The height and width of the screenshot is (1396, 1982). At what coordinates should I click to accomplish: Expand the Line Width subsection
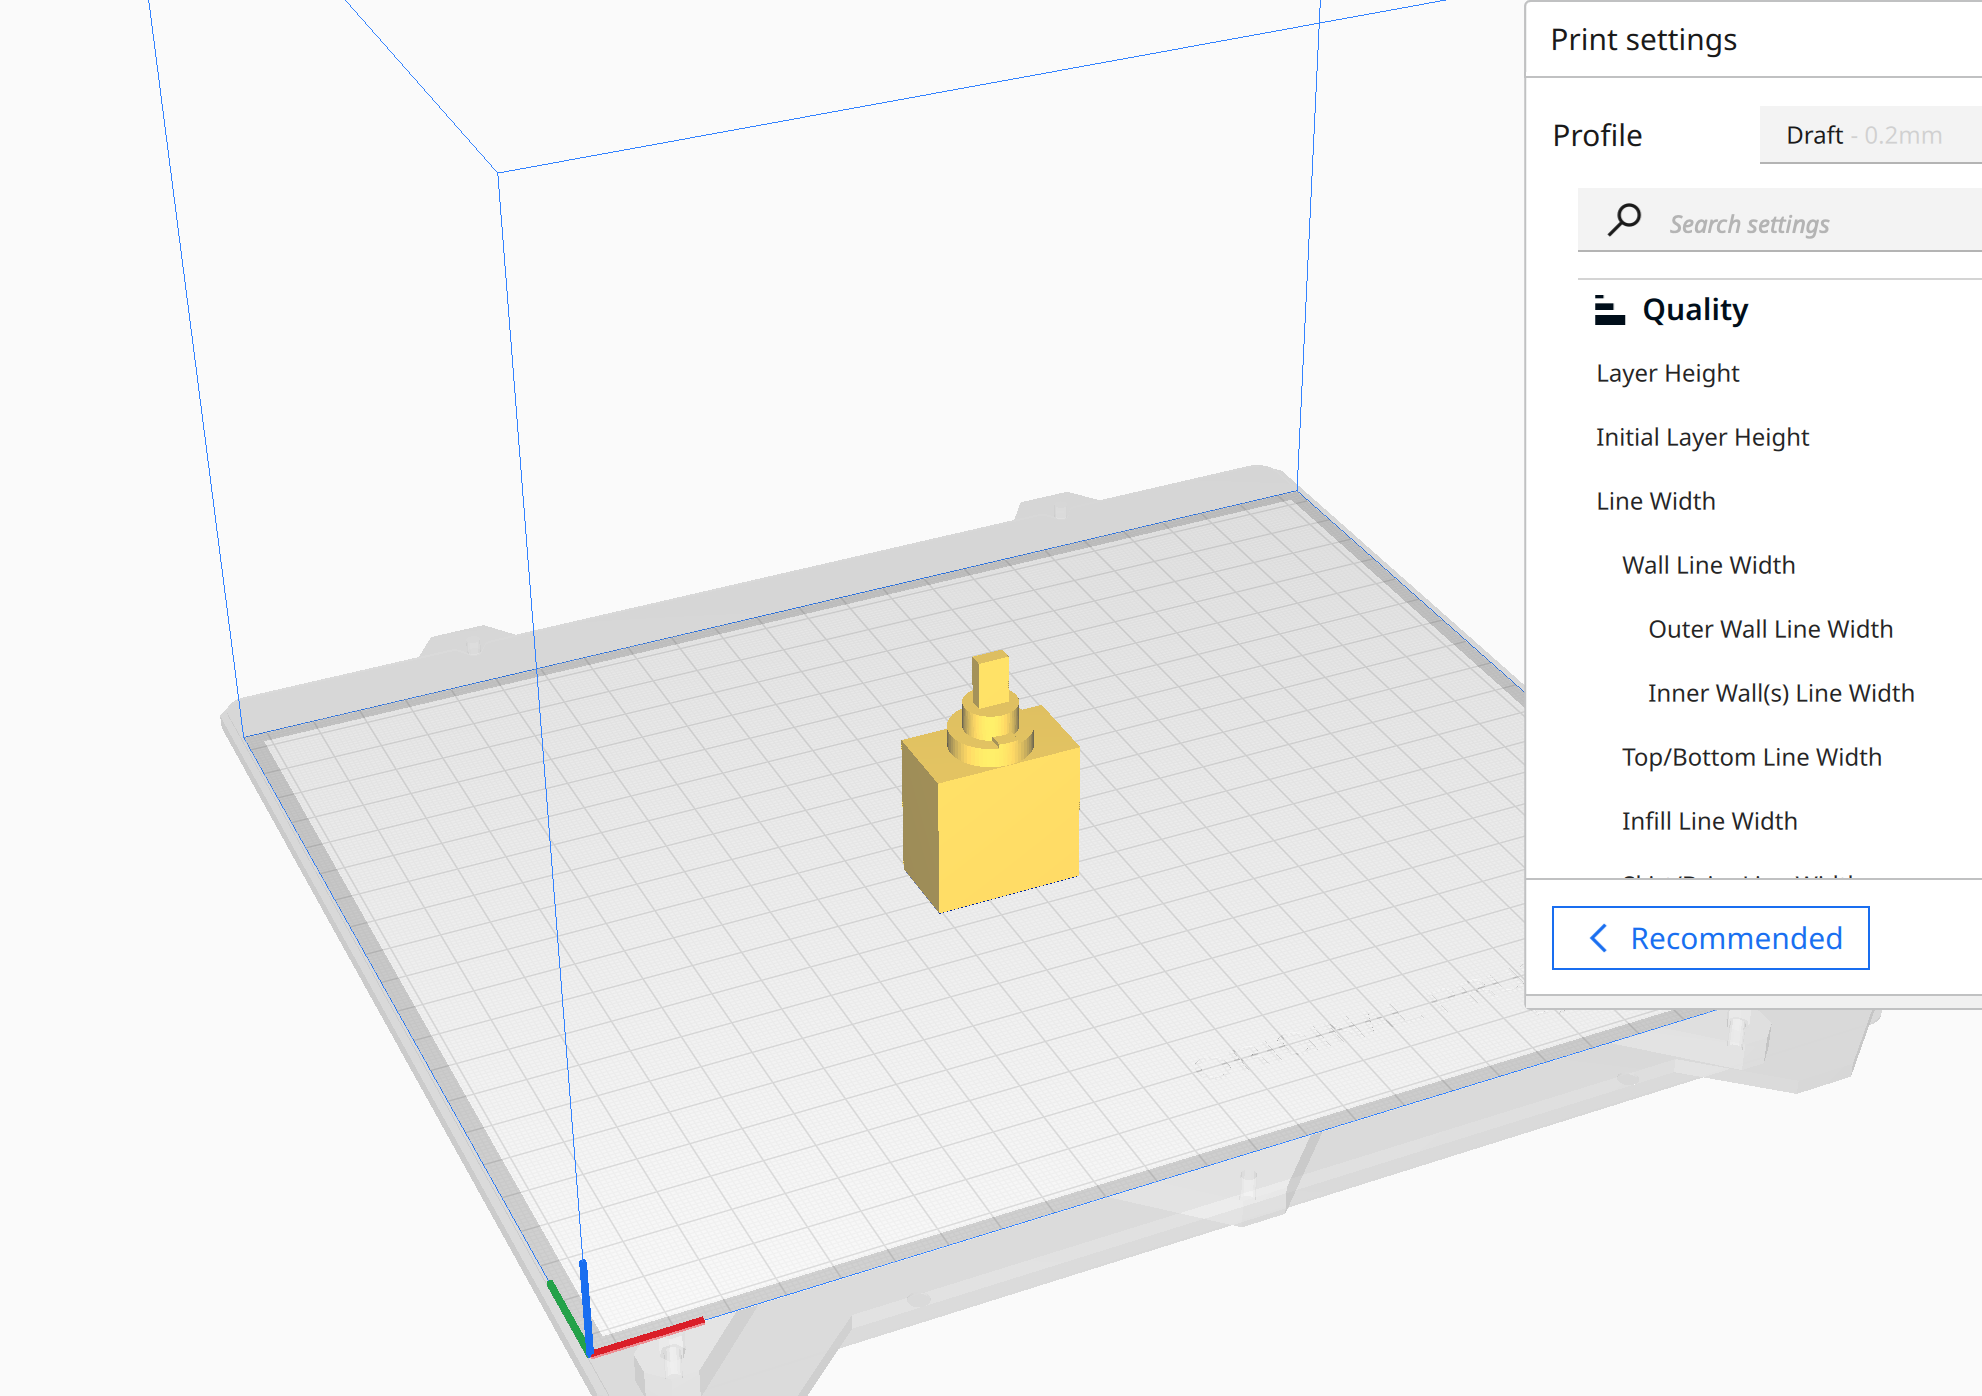pos(1657,500)
